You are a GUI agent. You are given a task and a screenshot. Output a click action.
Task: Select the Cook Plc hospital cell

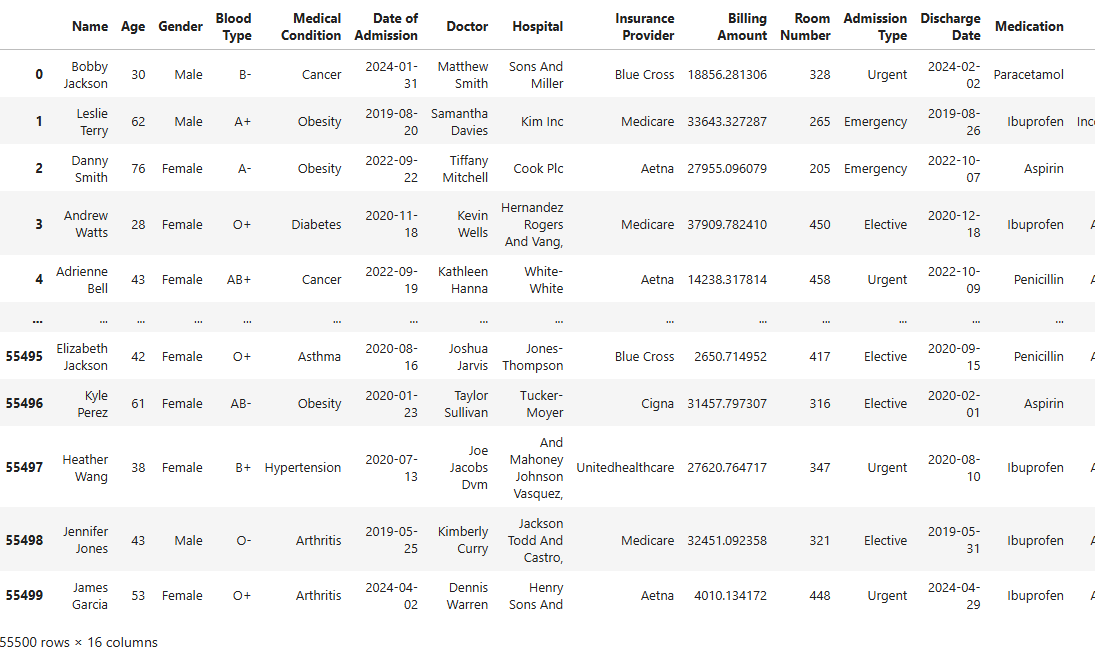(538, 169)
